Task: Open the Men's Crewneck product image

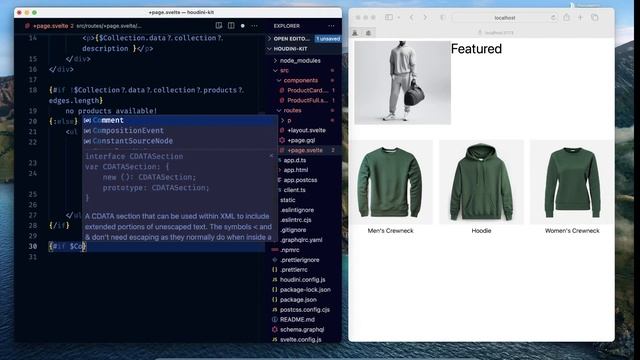Action: click(x=391, y=182)
